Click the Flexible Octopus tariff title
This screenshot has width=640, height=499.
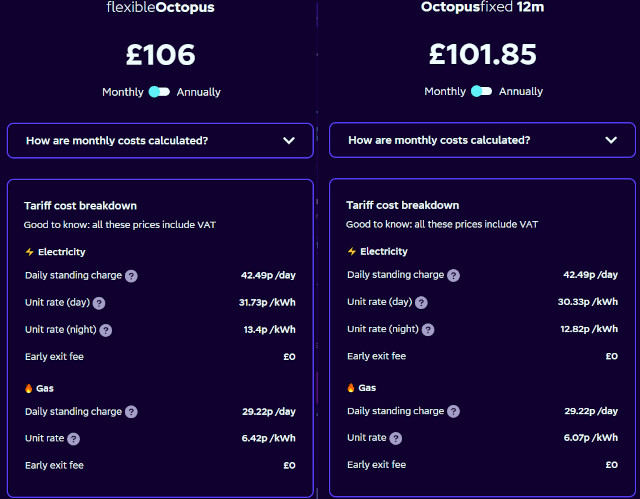pyautogui.click(x=160, y=8)
